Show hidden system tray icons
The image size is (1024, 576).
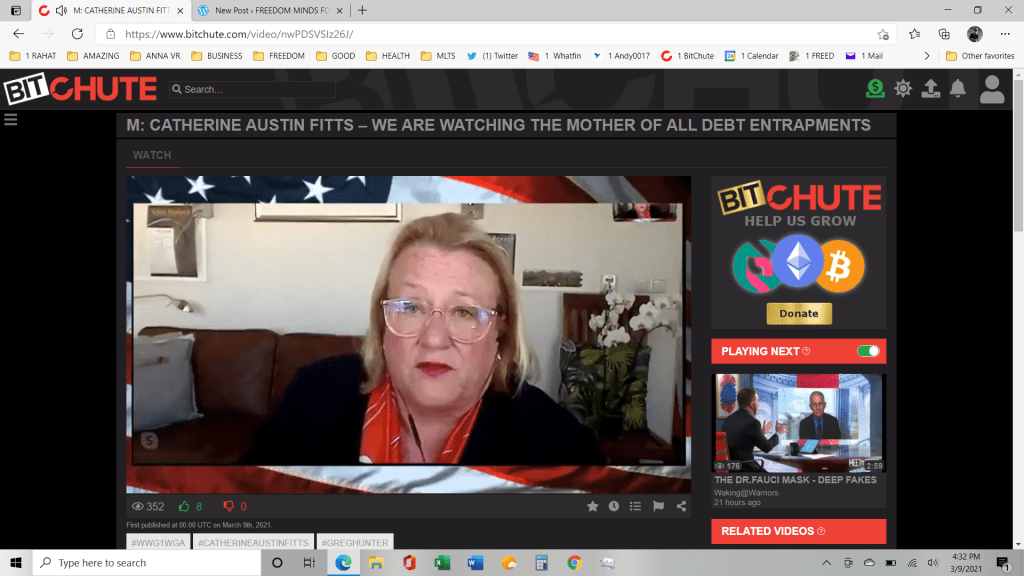pyautogui.click(x=826, y=563)
